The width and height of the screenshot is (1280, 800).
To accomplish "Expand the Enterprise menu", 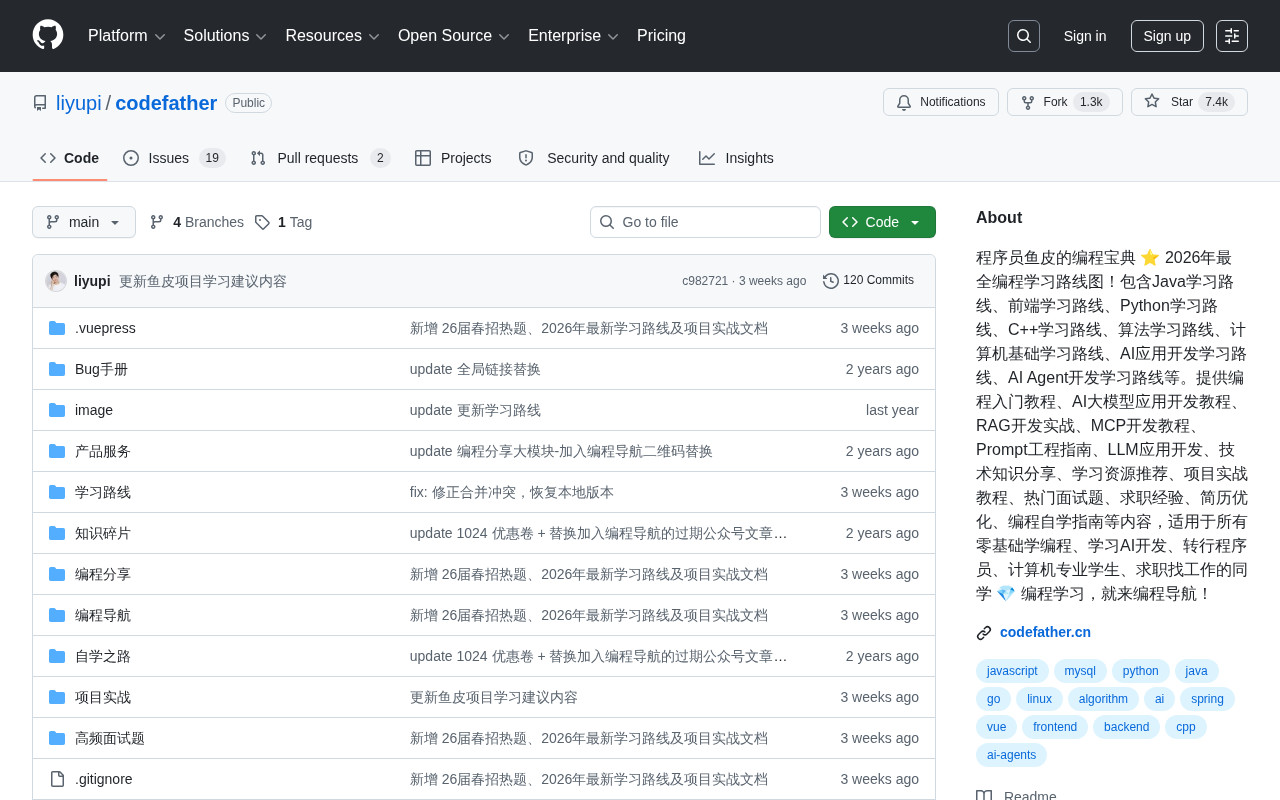I will 573,36.
